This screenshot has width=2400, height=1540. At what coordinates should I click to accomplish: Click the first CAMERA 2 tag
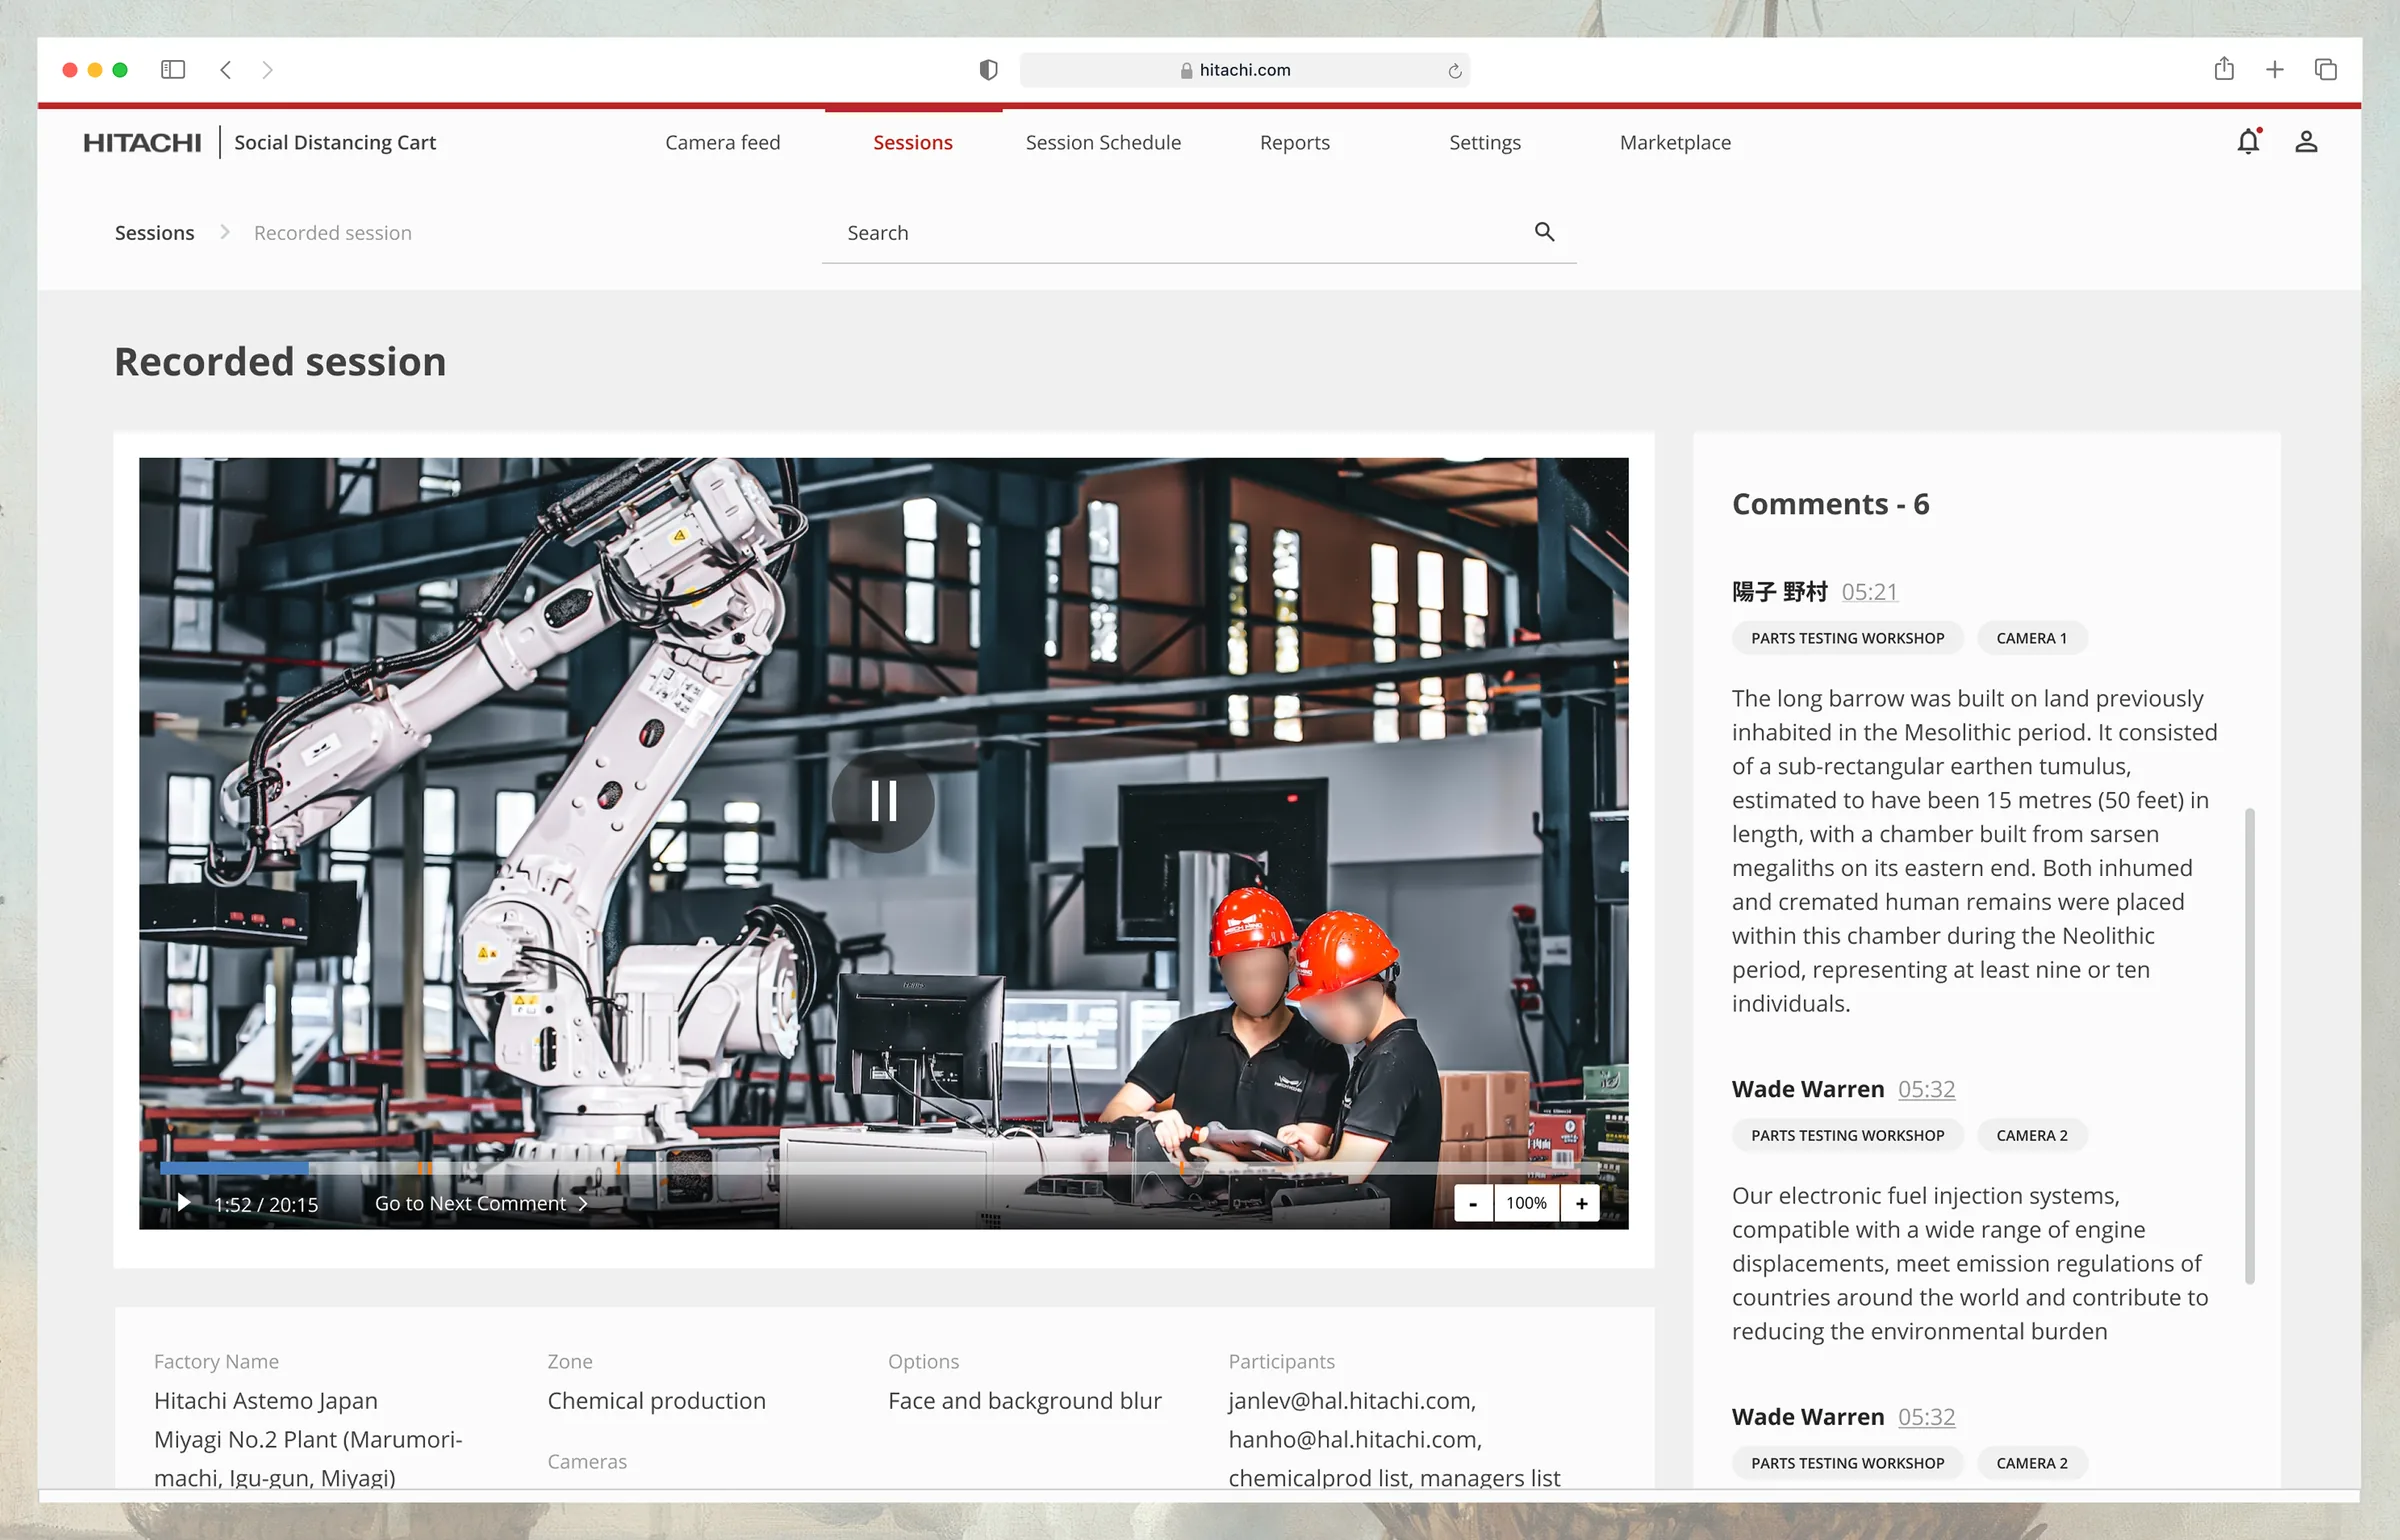click(x=2031, y=1135)
